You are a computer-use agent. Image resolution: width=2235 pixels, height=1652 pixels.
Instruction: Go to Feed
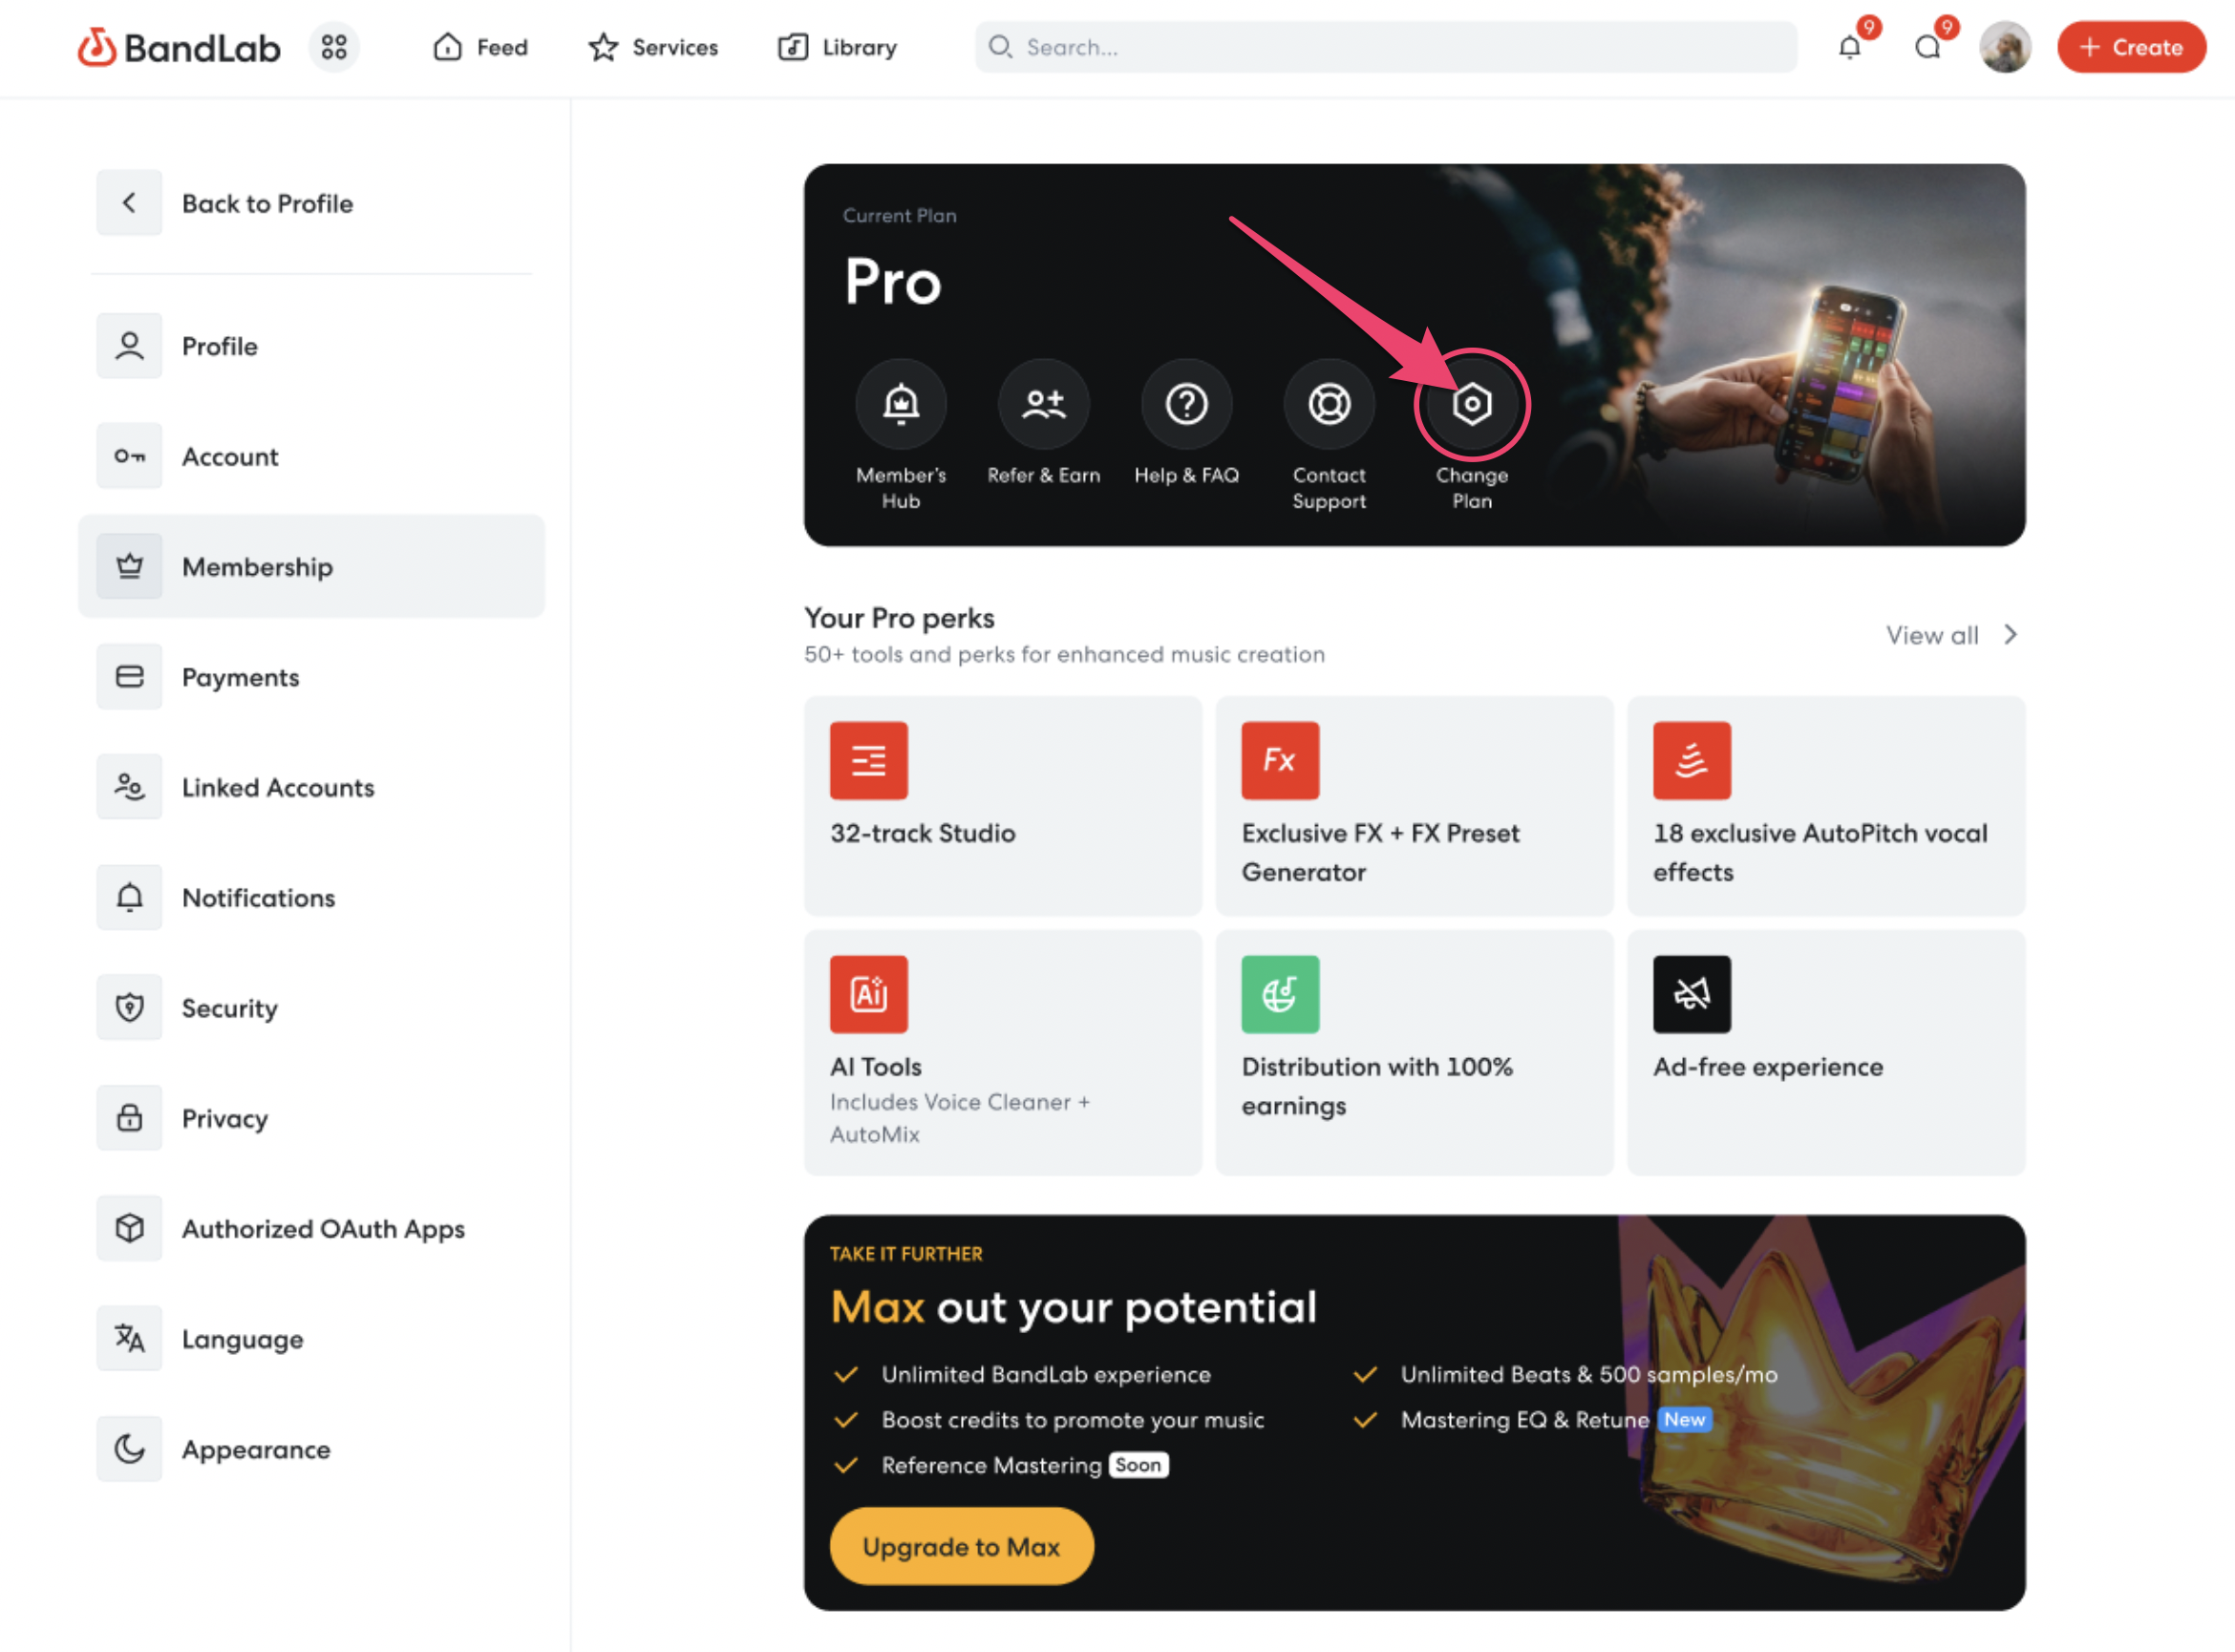pos(480,47)
